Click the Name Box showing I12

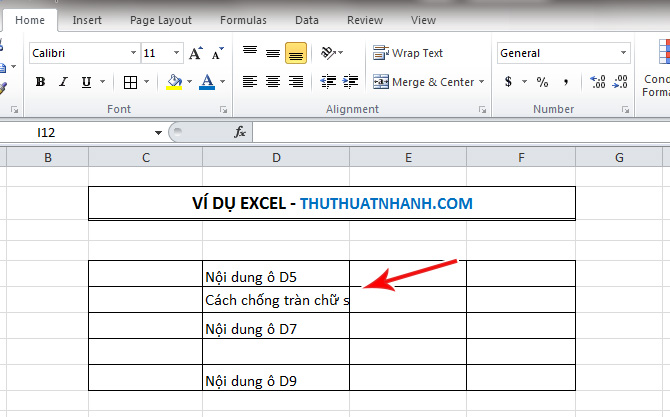pyautogui.click(x=75, y=132)
